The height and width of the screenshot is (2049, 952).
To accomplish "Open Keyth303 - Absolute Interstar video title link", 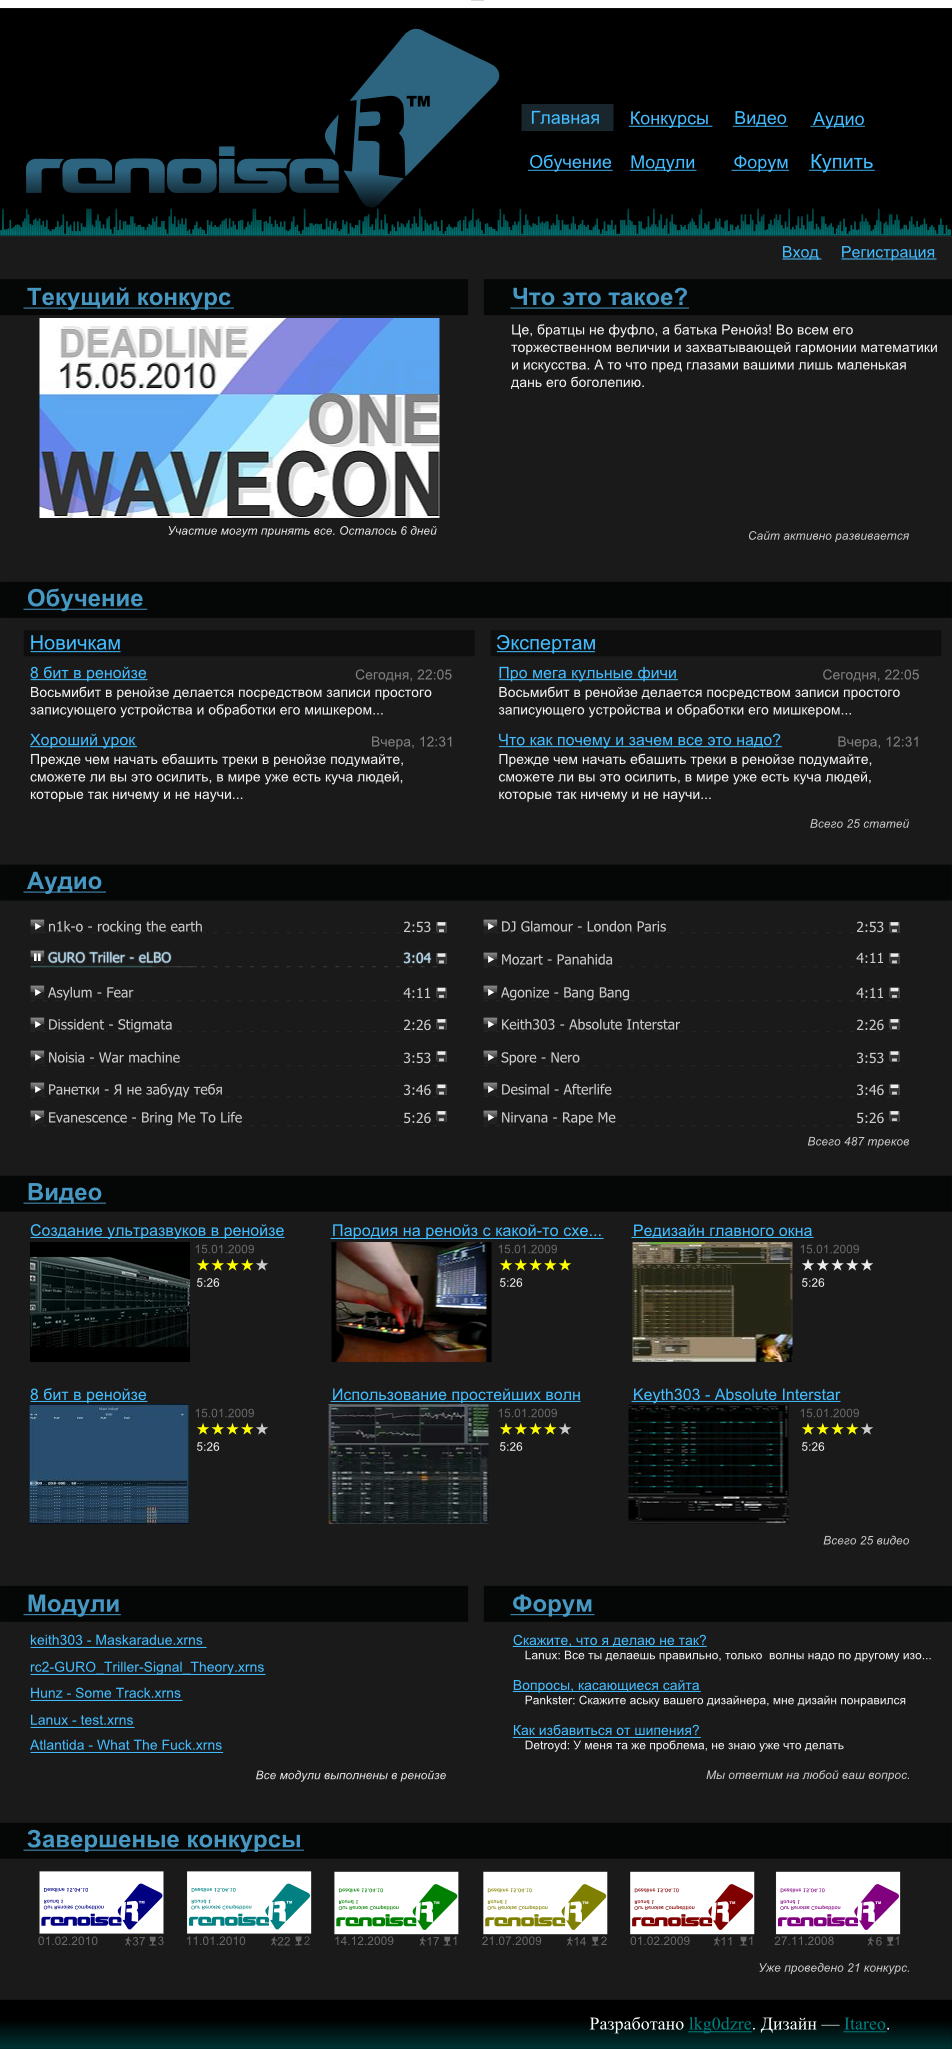I will [x=736, y=1394].
